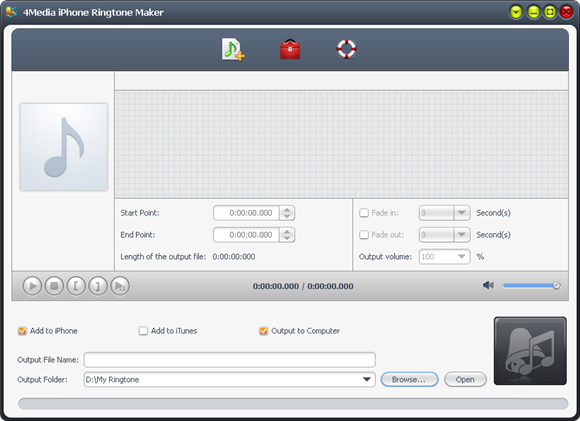Click the play selected segment button
Screen dimensions: 580x421
click(120, 286)
